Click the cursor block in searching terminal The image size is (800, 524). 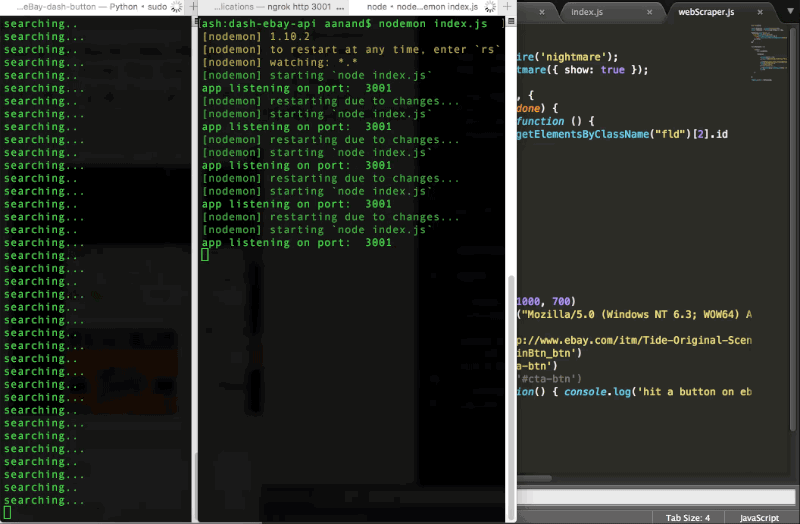8,512
